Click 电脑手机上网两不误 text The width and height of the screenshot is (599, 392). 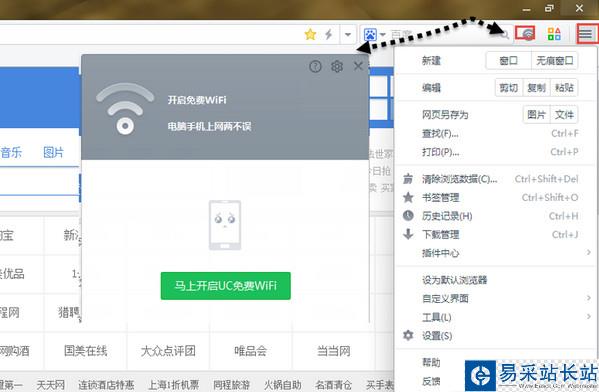click(209, 126)
